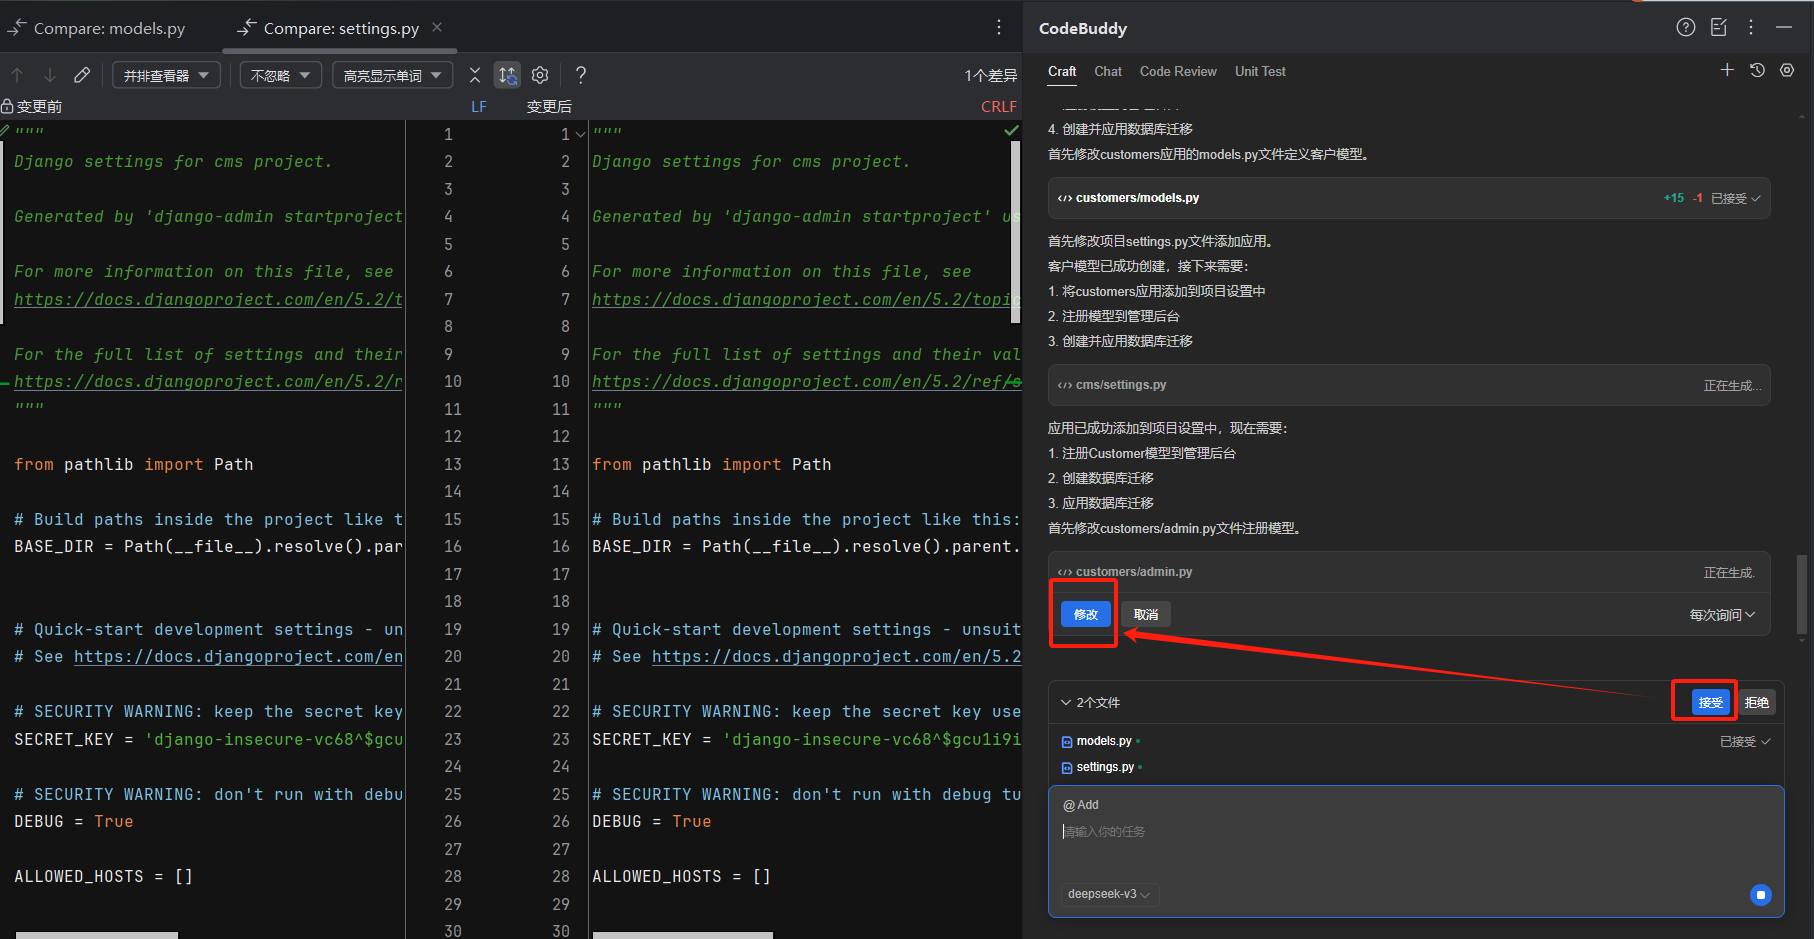The height and width of the screenshot is (939, 1814).
Task: Collapse unchanged fragments icon
Action: tap(475, 75)
